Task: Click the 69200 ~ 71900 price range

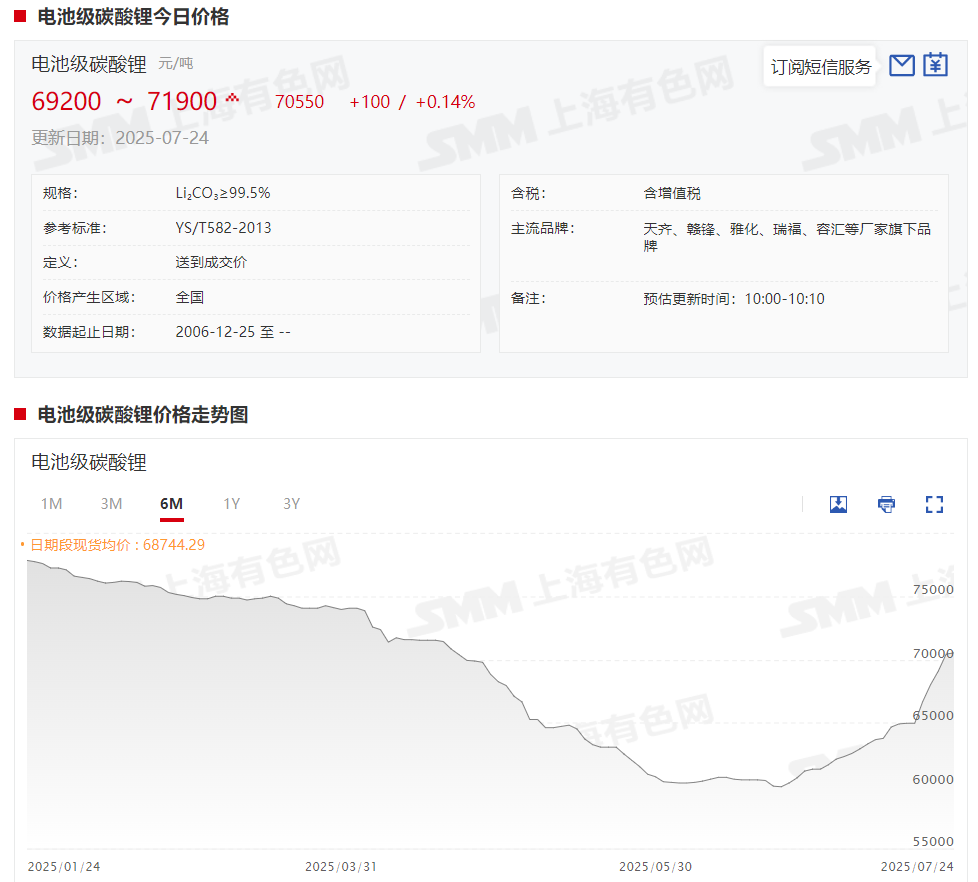Action: [x=124, y=101]
